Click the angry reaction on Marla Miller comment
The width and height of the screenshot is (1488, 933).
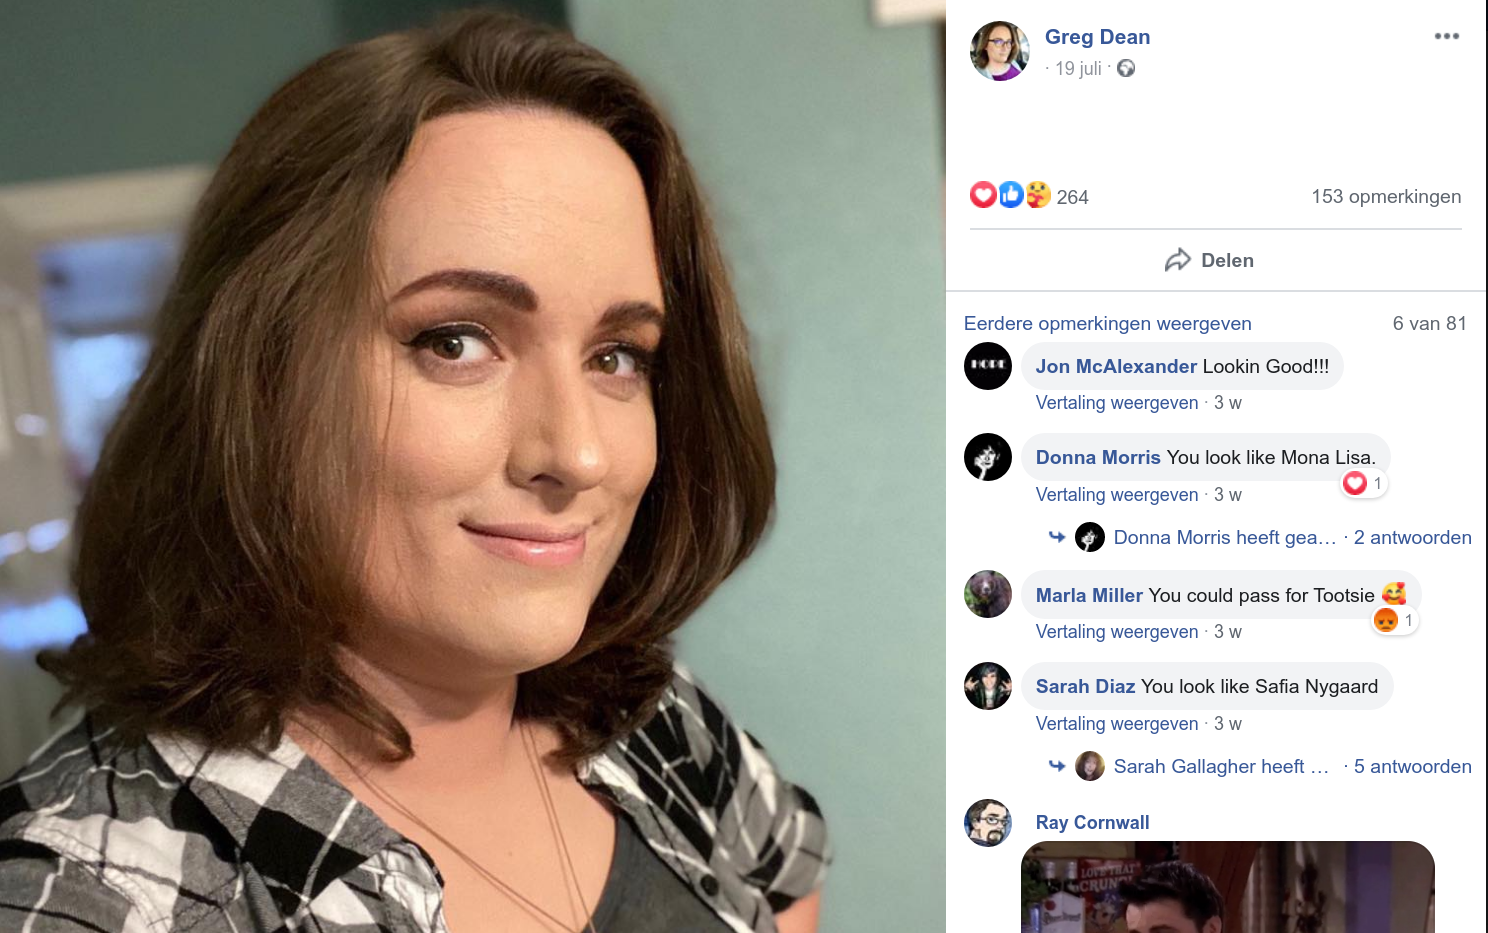point(1386,620)
